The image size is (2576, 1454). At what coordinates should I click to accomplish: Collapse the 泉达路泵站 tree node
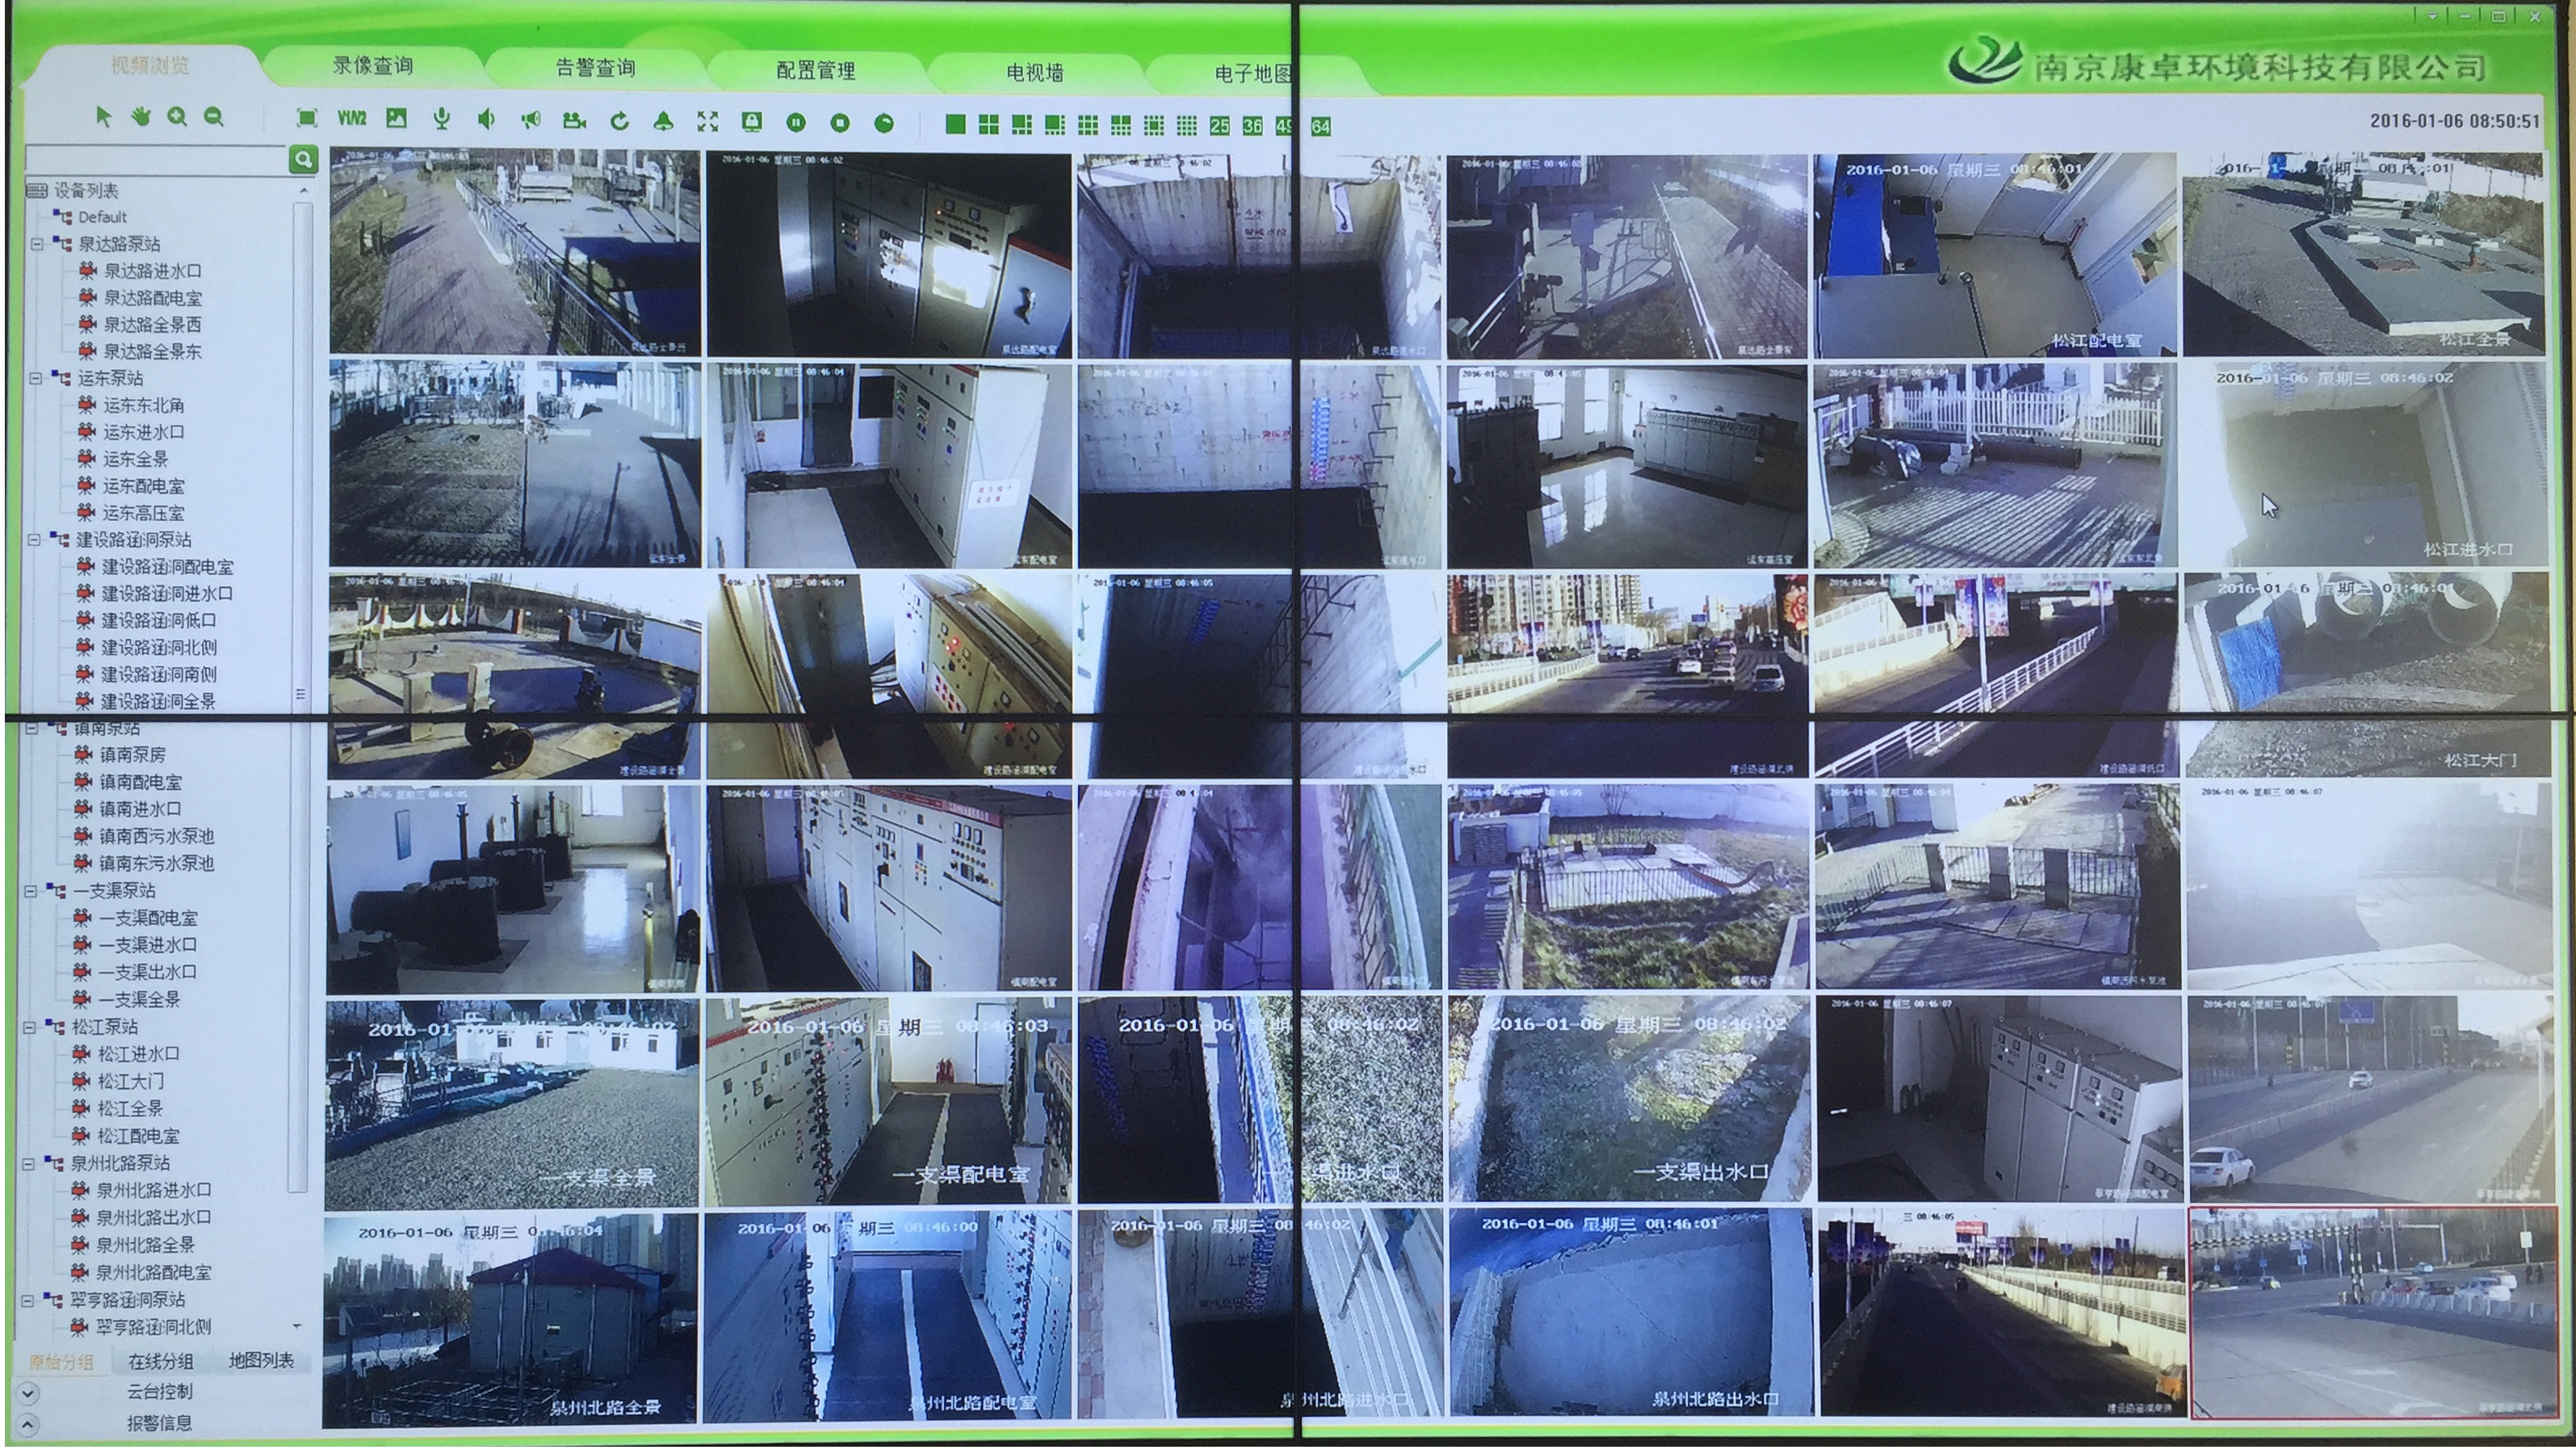[37, 244]
